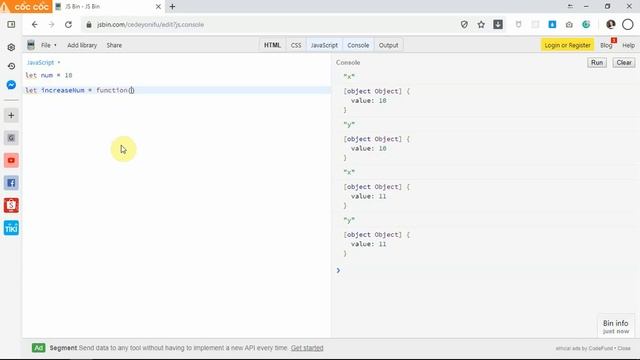The width and height of the screenshot is (640, 360).
Task: Click the JS Bin logo icon
Action: pos(31,45)
